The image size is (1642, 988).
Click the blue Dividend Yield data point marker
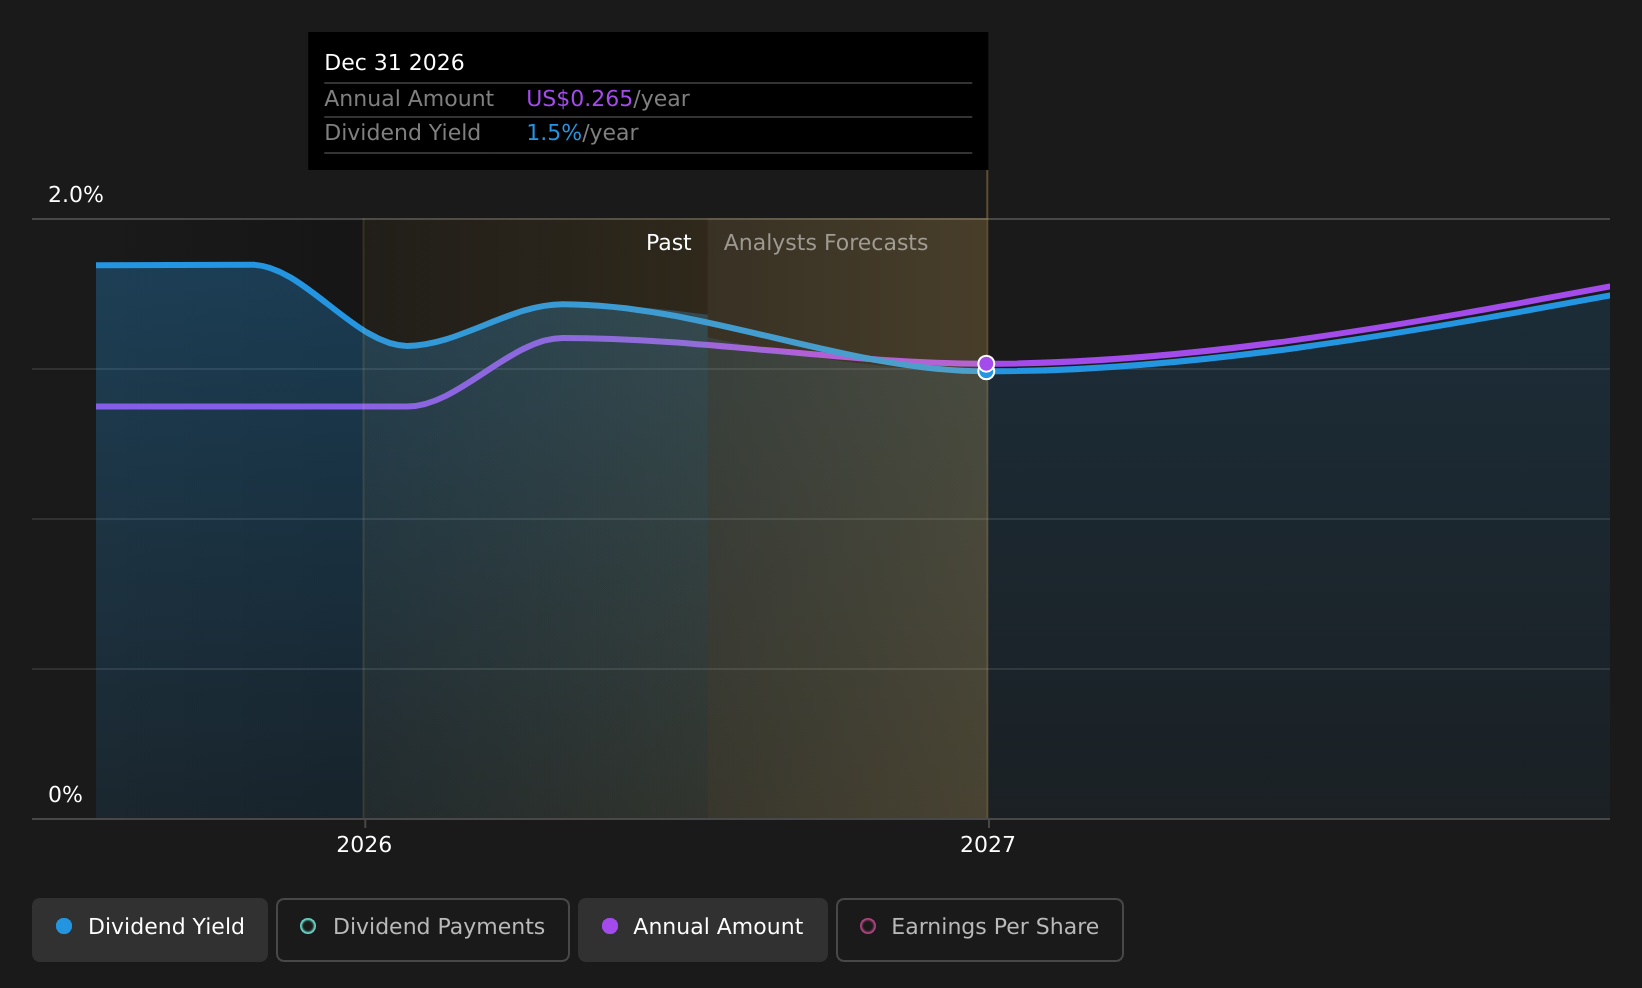[x=986, y=373]
